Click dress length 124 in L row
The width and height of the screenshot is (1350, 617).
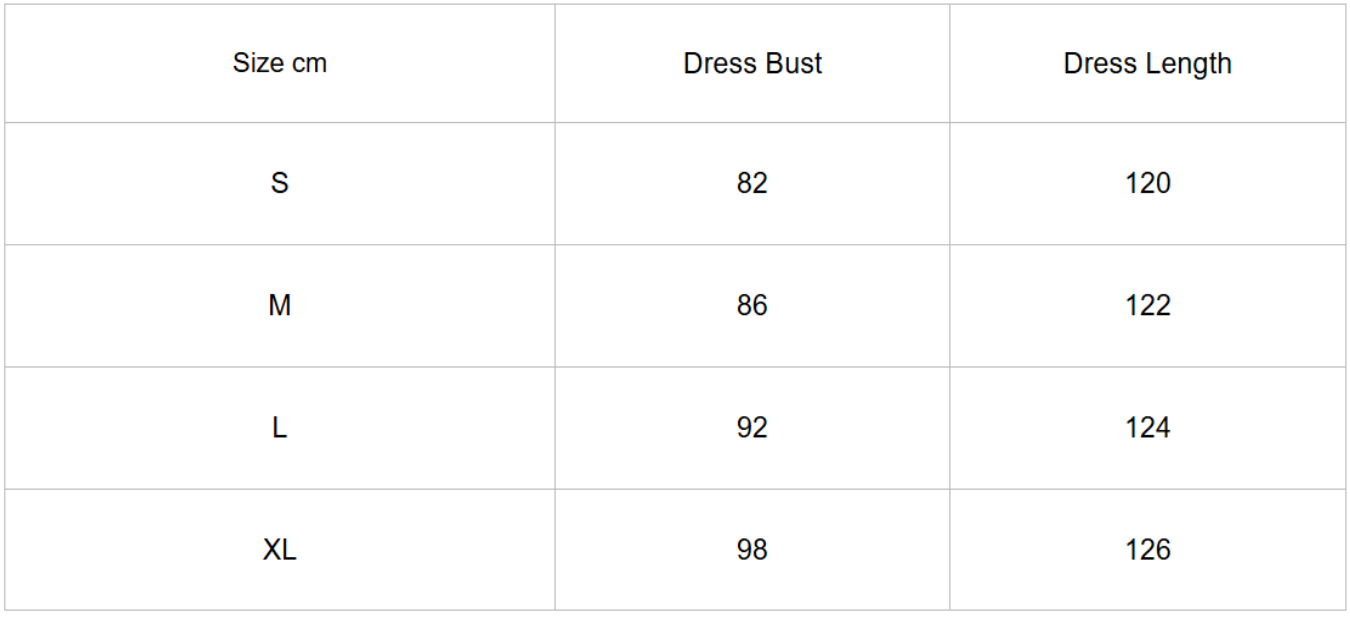click(x=1147, y=427)
